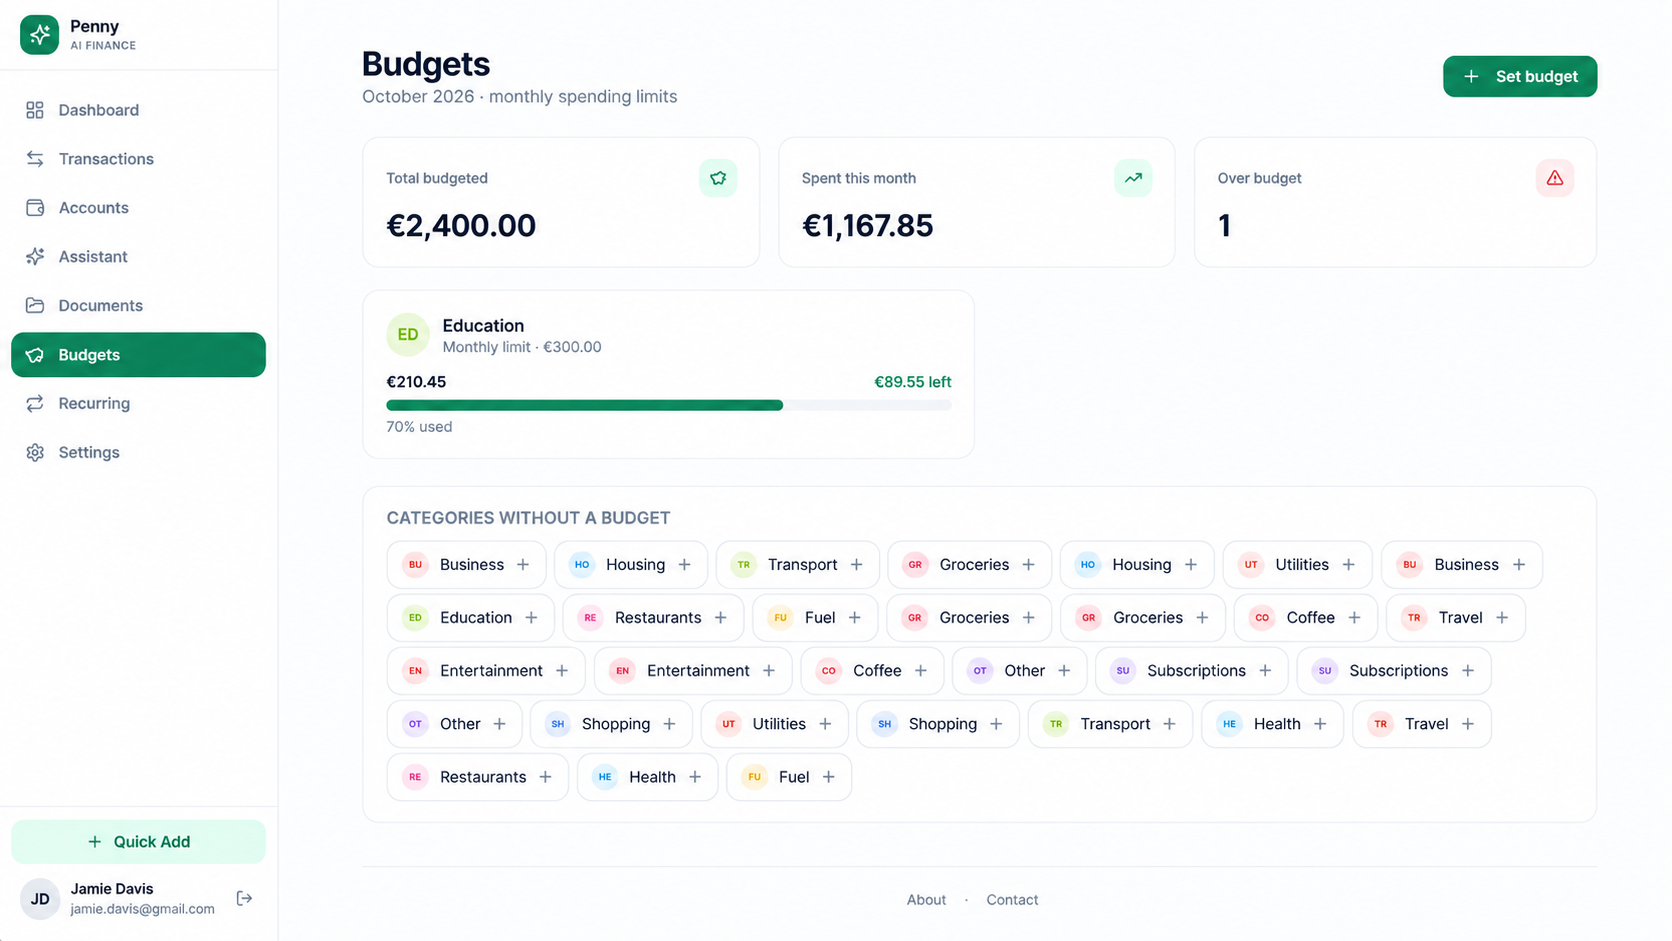
Task: Open the Budgets menu item
Action: point(138,355)
